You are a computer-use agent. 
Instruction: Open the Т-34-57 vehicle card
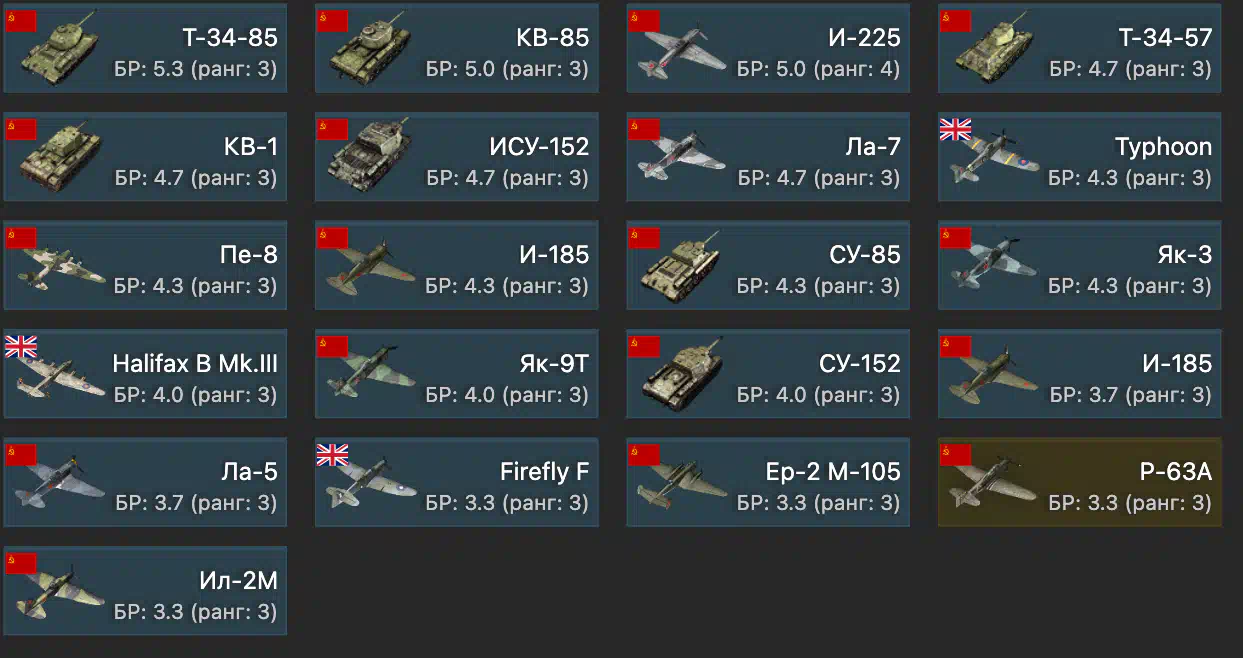1080,48
